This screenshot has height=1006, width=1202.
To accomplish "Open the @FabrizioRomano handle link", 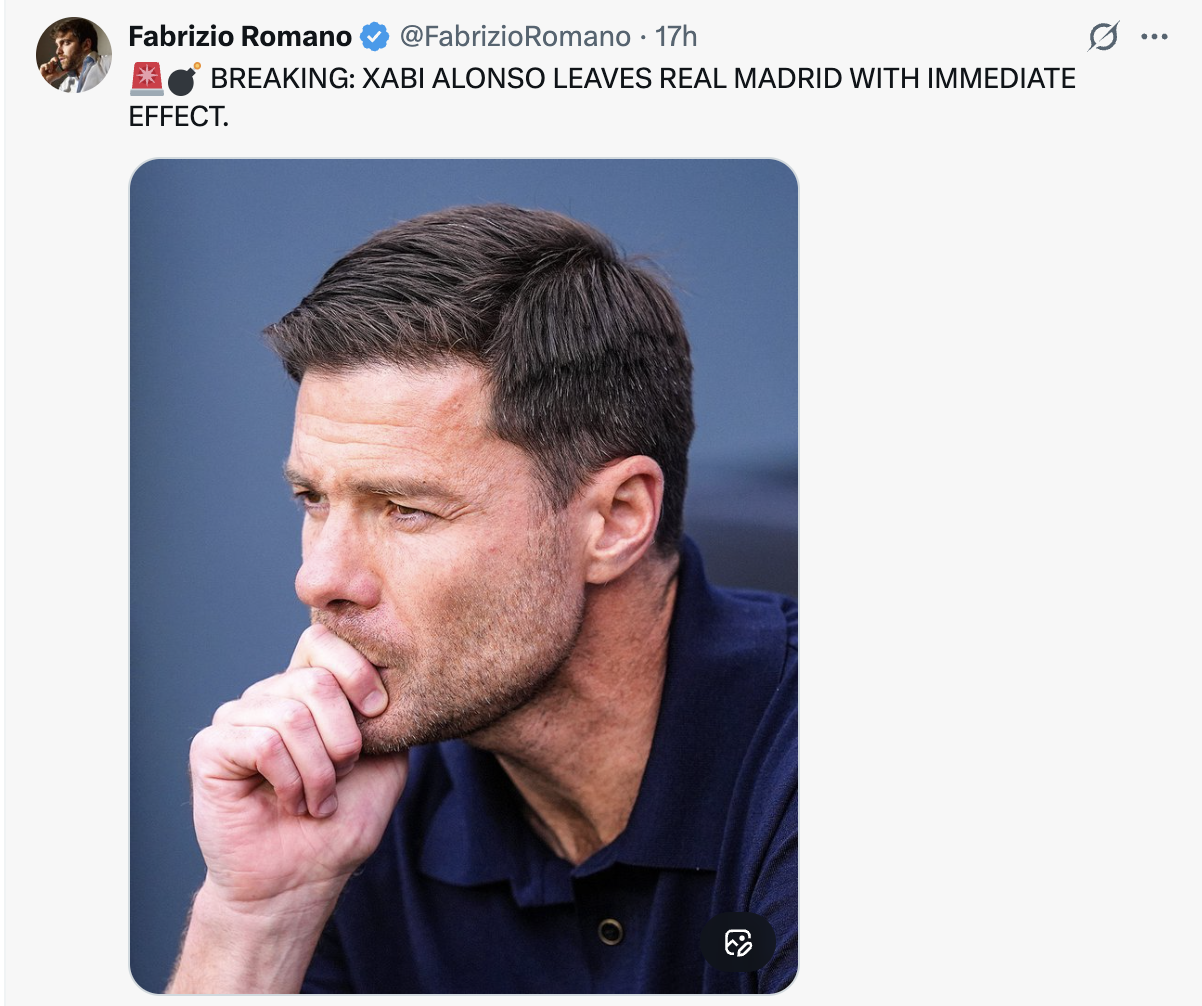I will [x=515, y=37].
